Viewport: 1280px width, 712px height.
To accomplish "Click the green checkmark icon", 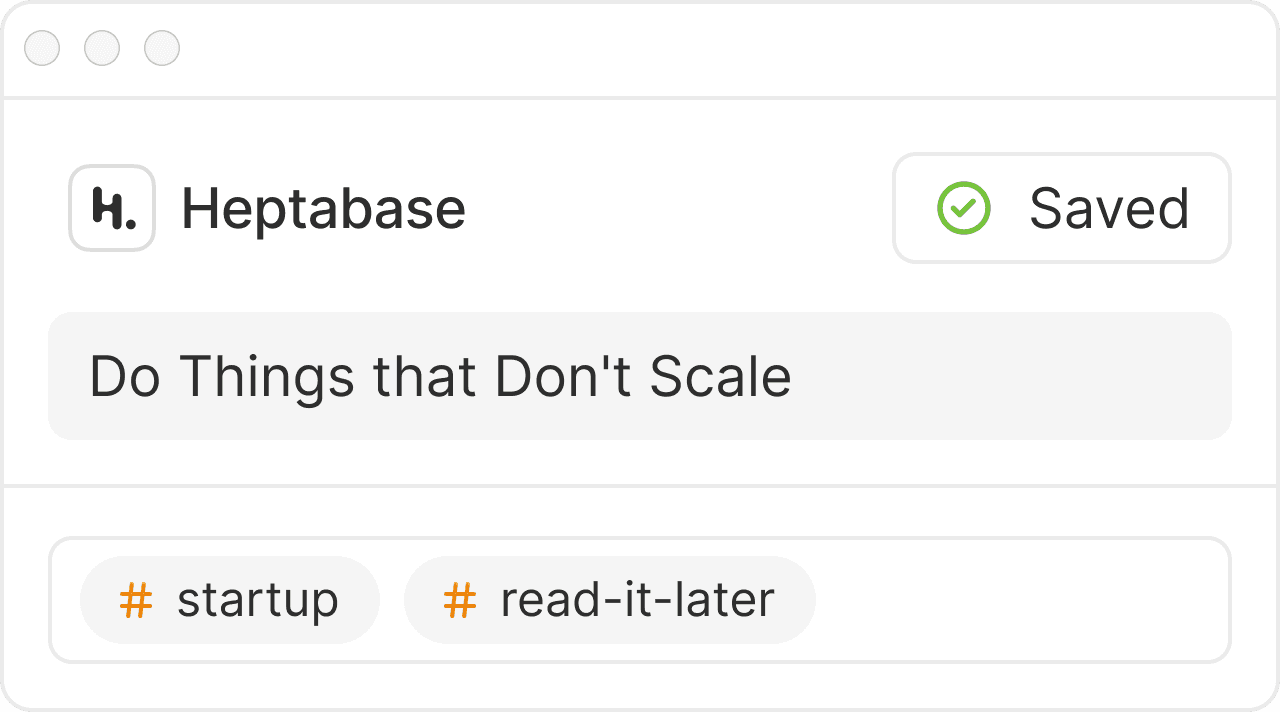I will (964, 208).
